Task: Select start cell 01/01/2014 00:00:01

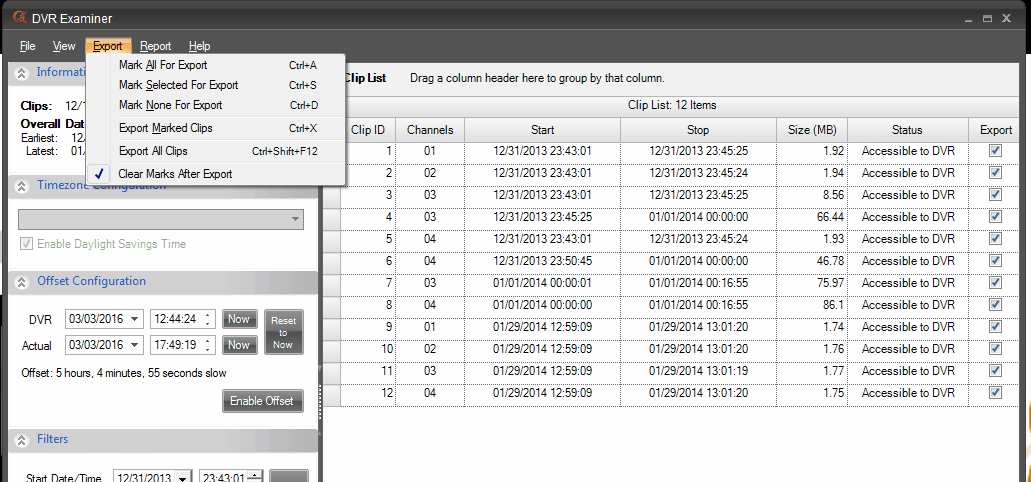Action: tap(542, 283)
